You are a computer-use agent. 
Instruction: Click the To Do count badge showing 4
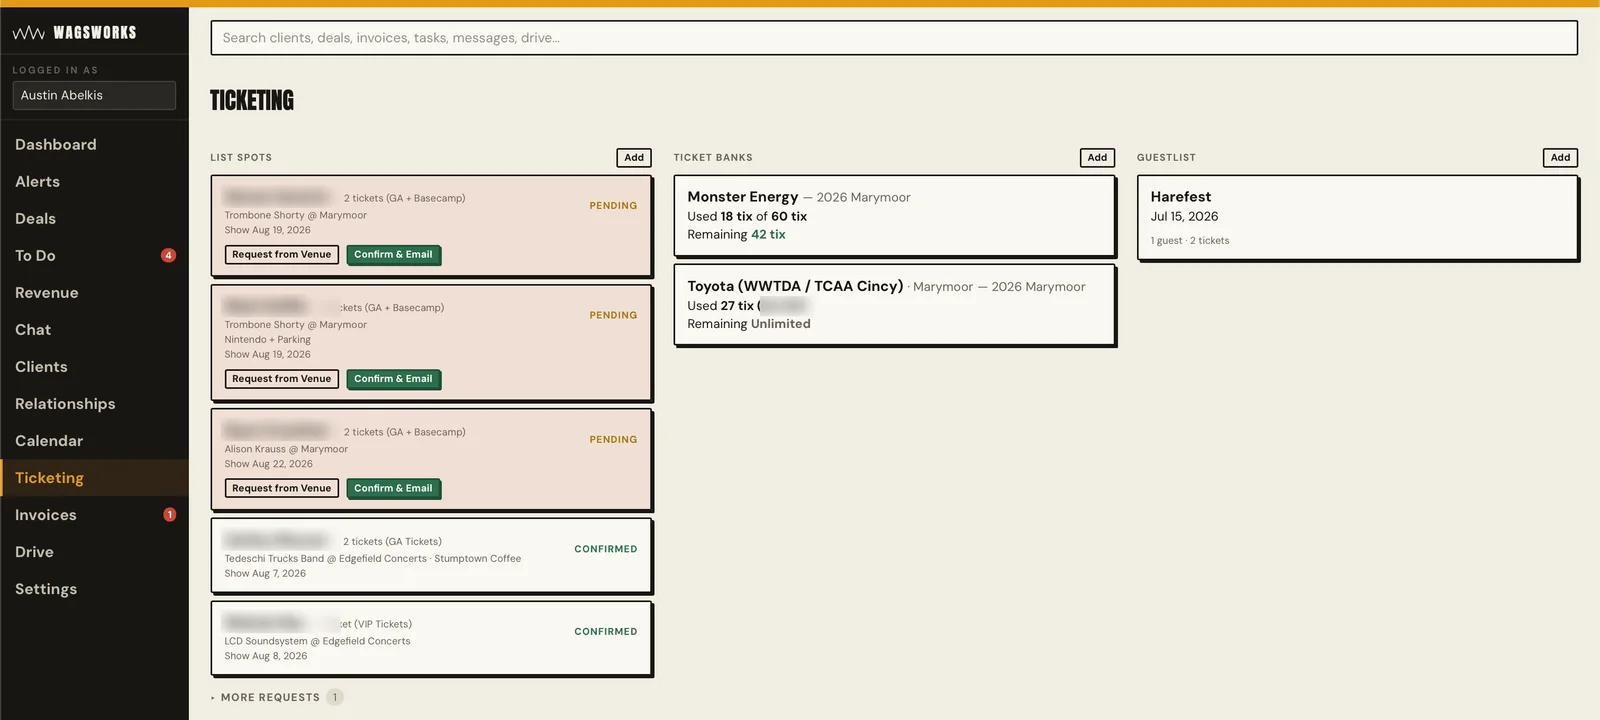[x=169, y=255]
